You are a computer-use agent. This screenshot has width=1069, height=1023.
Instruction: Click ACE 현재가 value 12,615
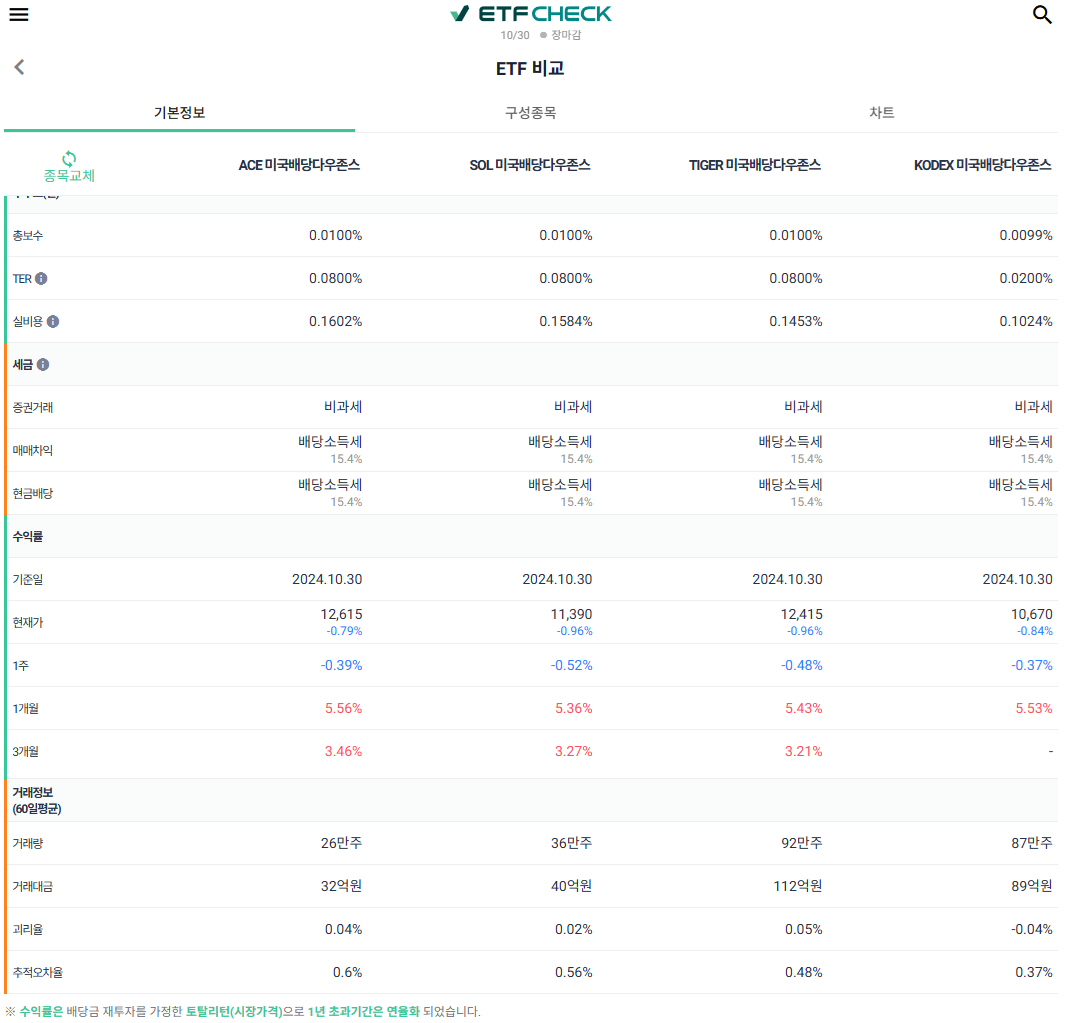tap(341, 614)
